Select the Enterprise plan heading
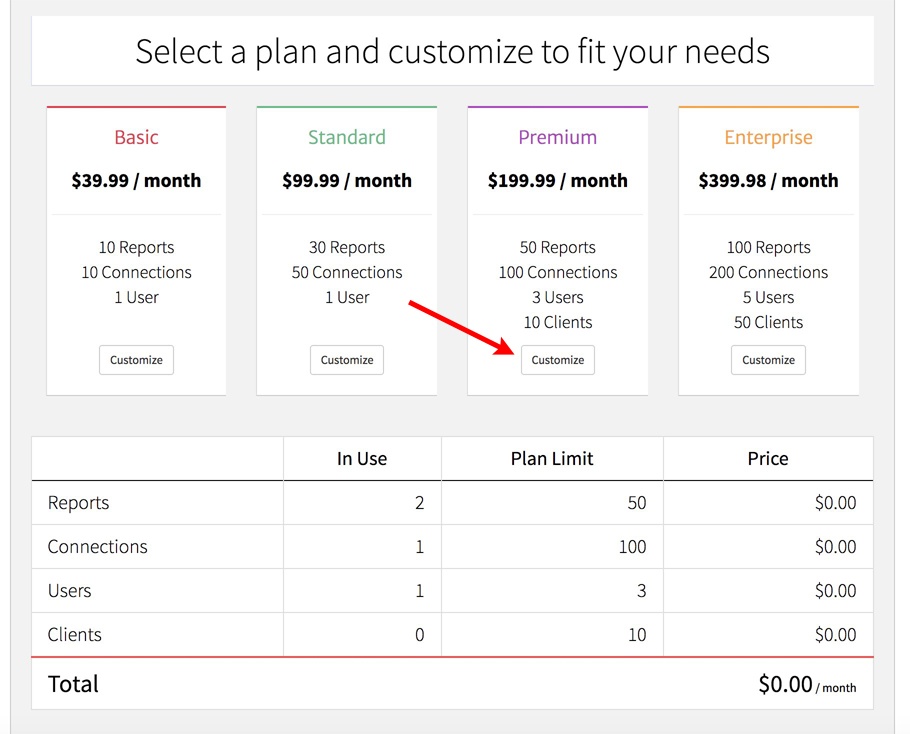Image resolution: width=910 pixels, height=734 pixels. click(x=768, y=137)
